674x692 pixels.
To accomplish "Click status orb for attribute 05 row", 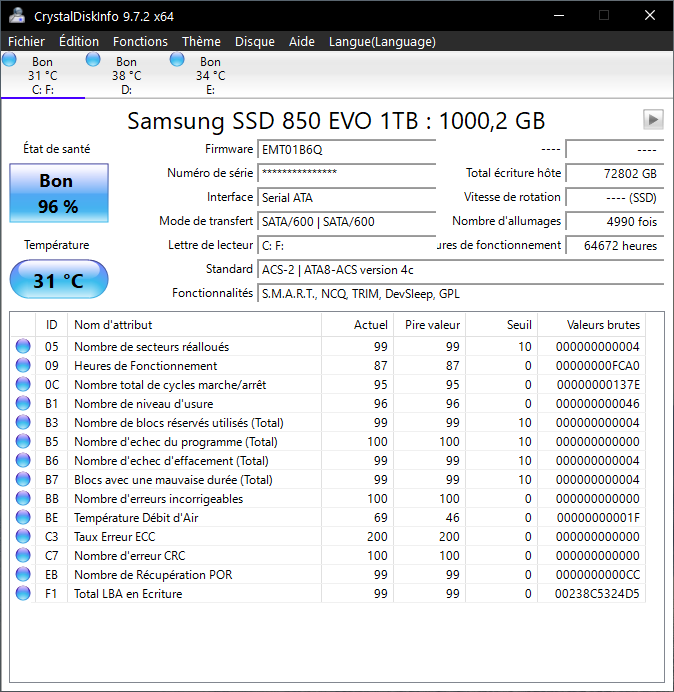I will 23,346.
